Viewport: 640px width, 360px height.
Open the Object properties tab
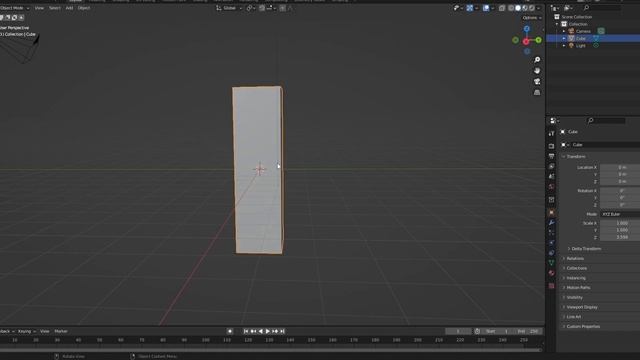click(x=551, y=213)
